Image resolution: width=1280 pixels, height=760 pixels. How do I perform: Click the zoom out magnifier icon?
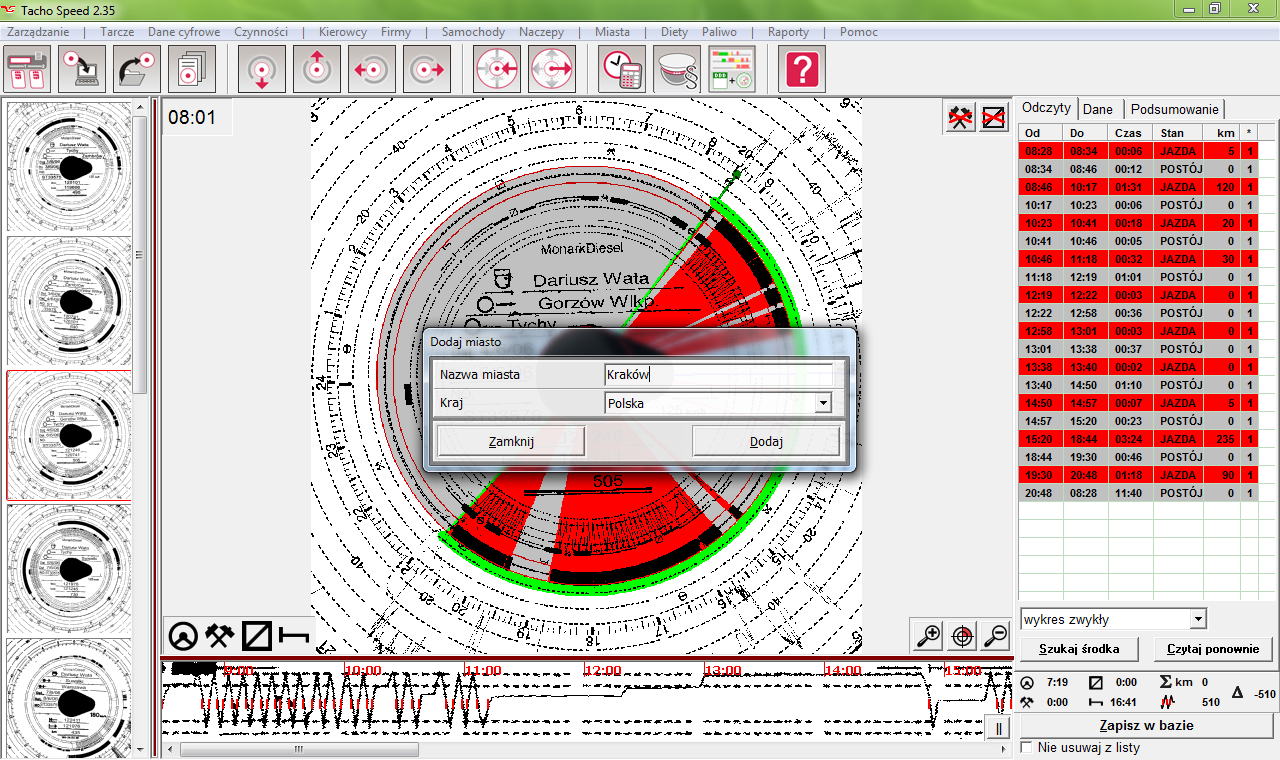pos(995,635)
